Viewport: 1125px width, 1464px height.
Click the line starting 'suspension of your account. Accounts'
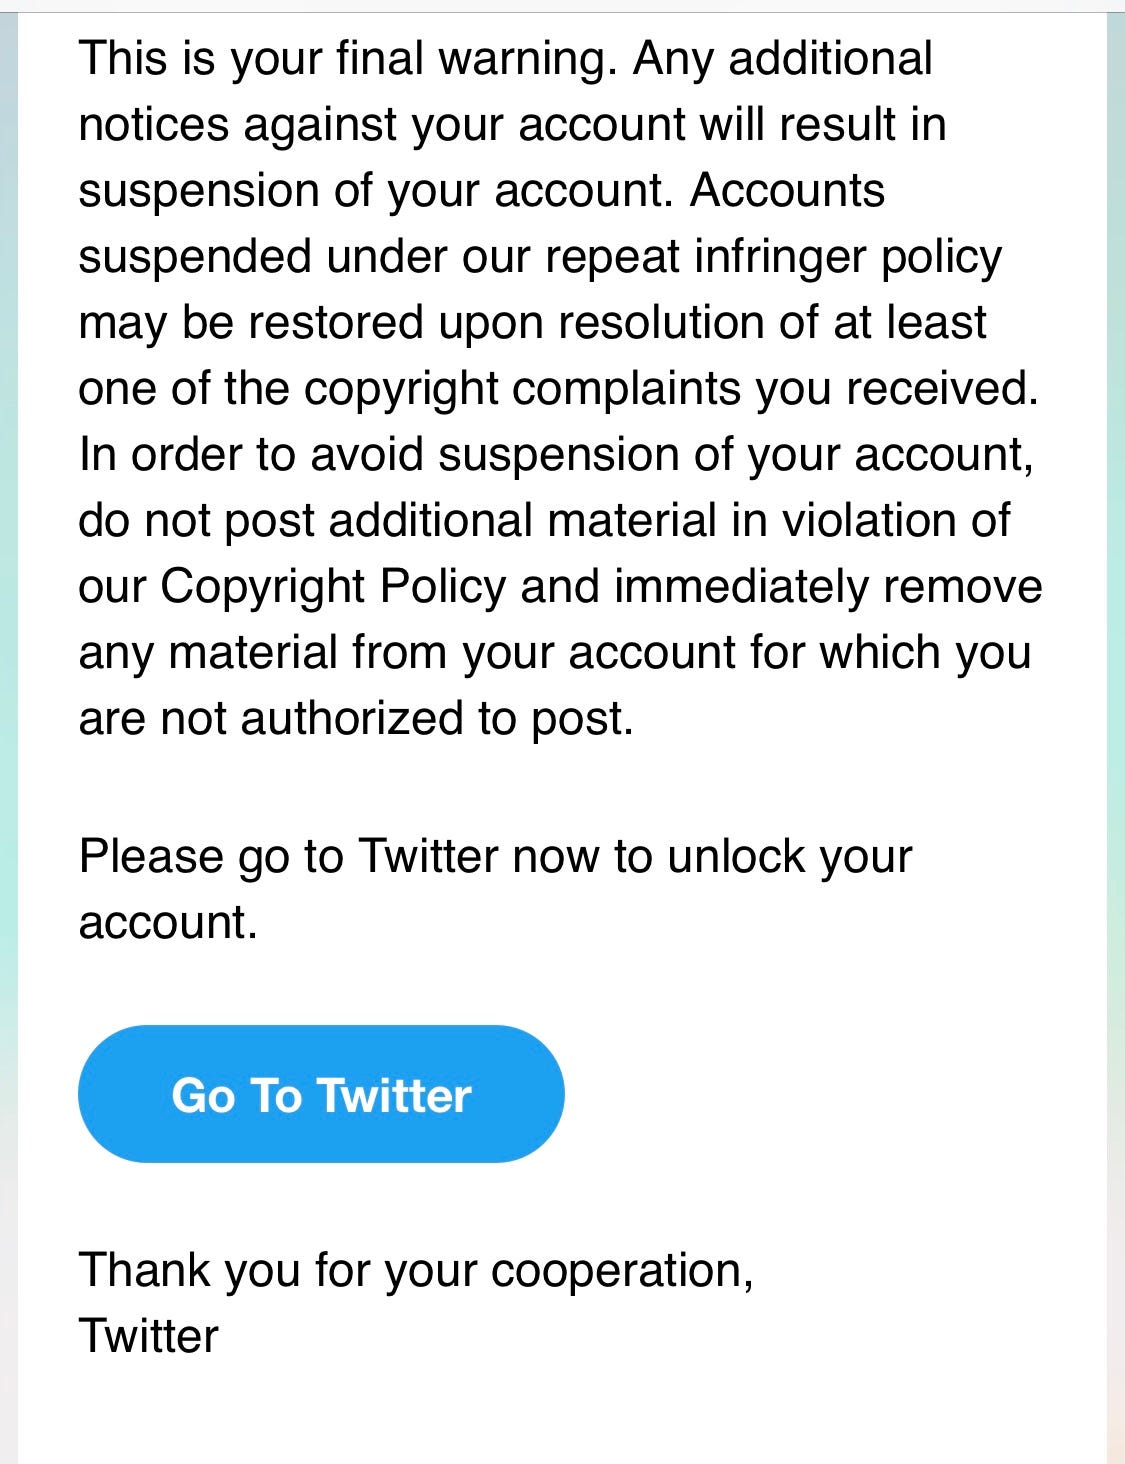click(482, 191)
